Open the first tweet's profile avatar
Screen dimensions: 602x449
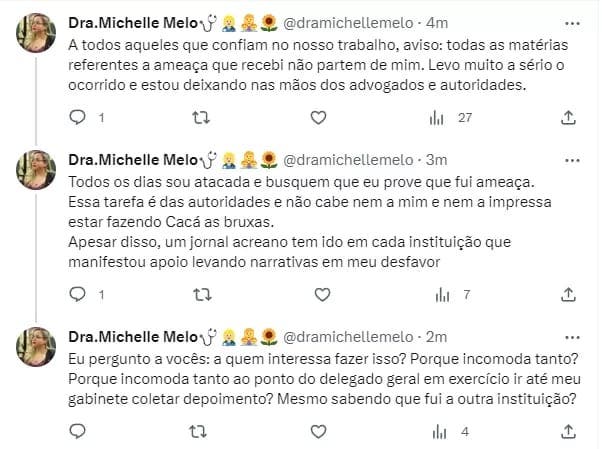[x=36, y=33]
